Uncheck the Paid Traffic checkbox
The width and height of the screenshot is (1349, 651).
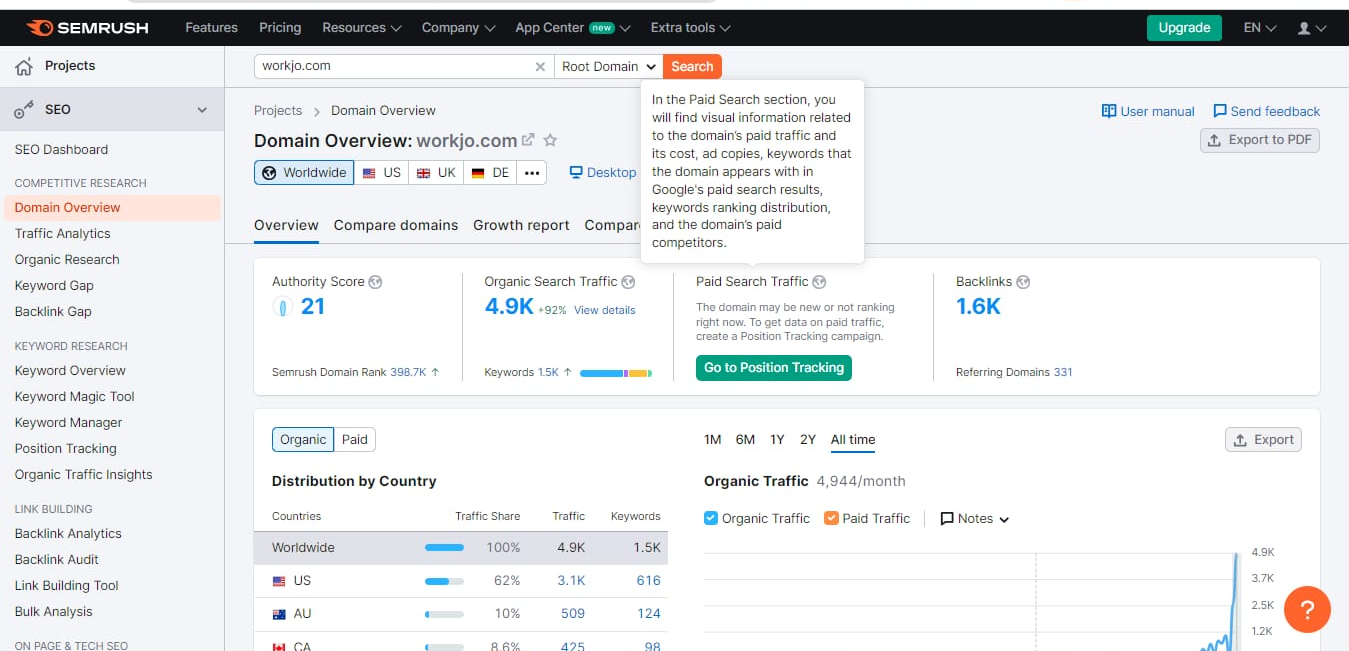[x=831, y=518]
